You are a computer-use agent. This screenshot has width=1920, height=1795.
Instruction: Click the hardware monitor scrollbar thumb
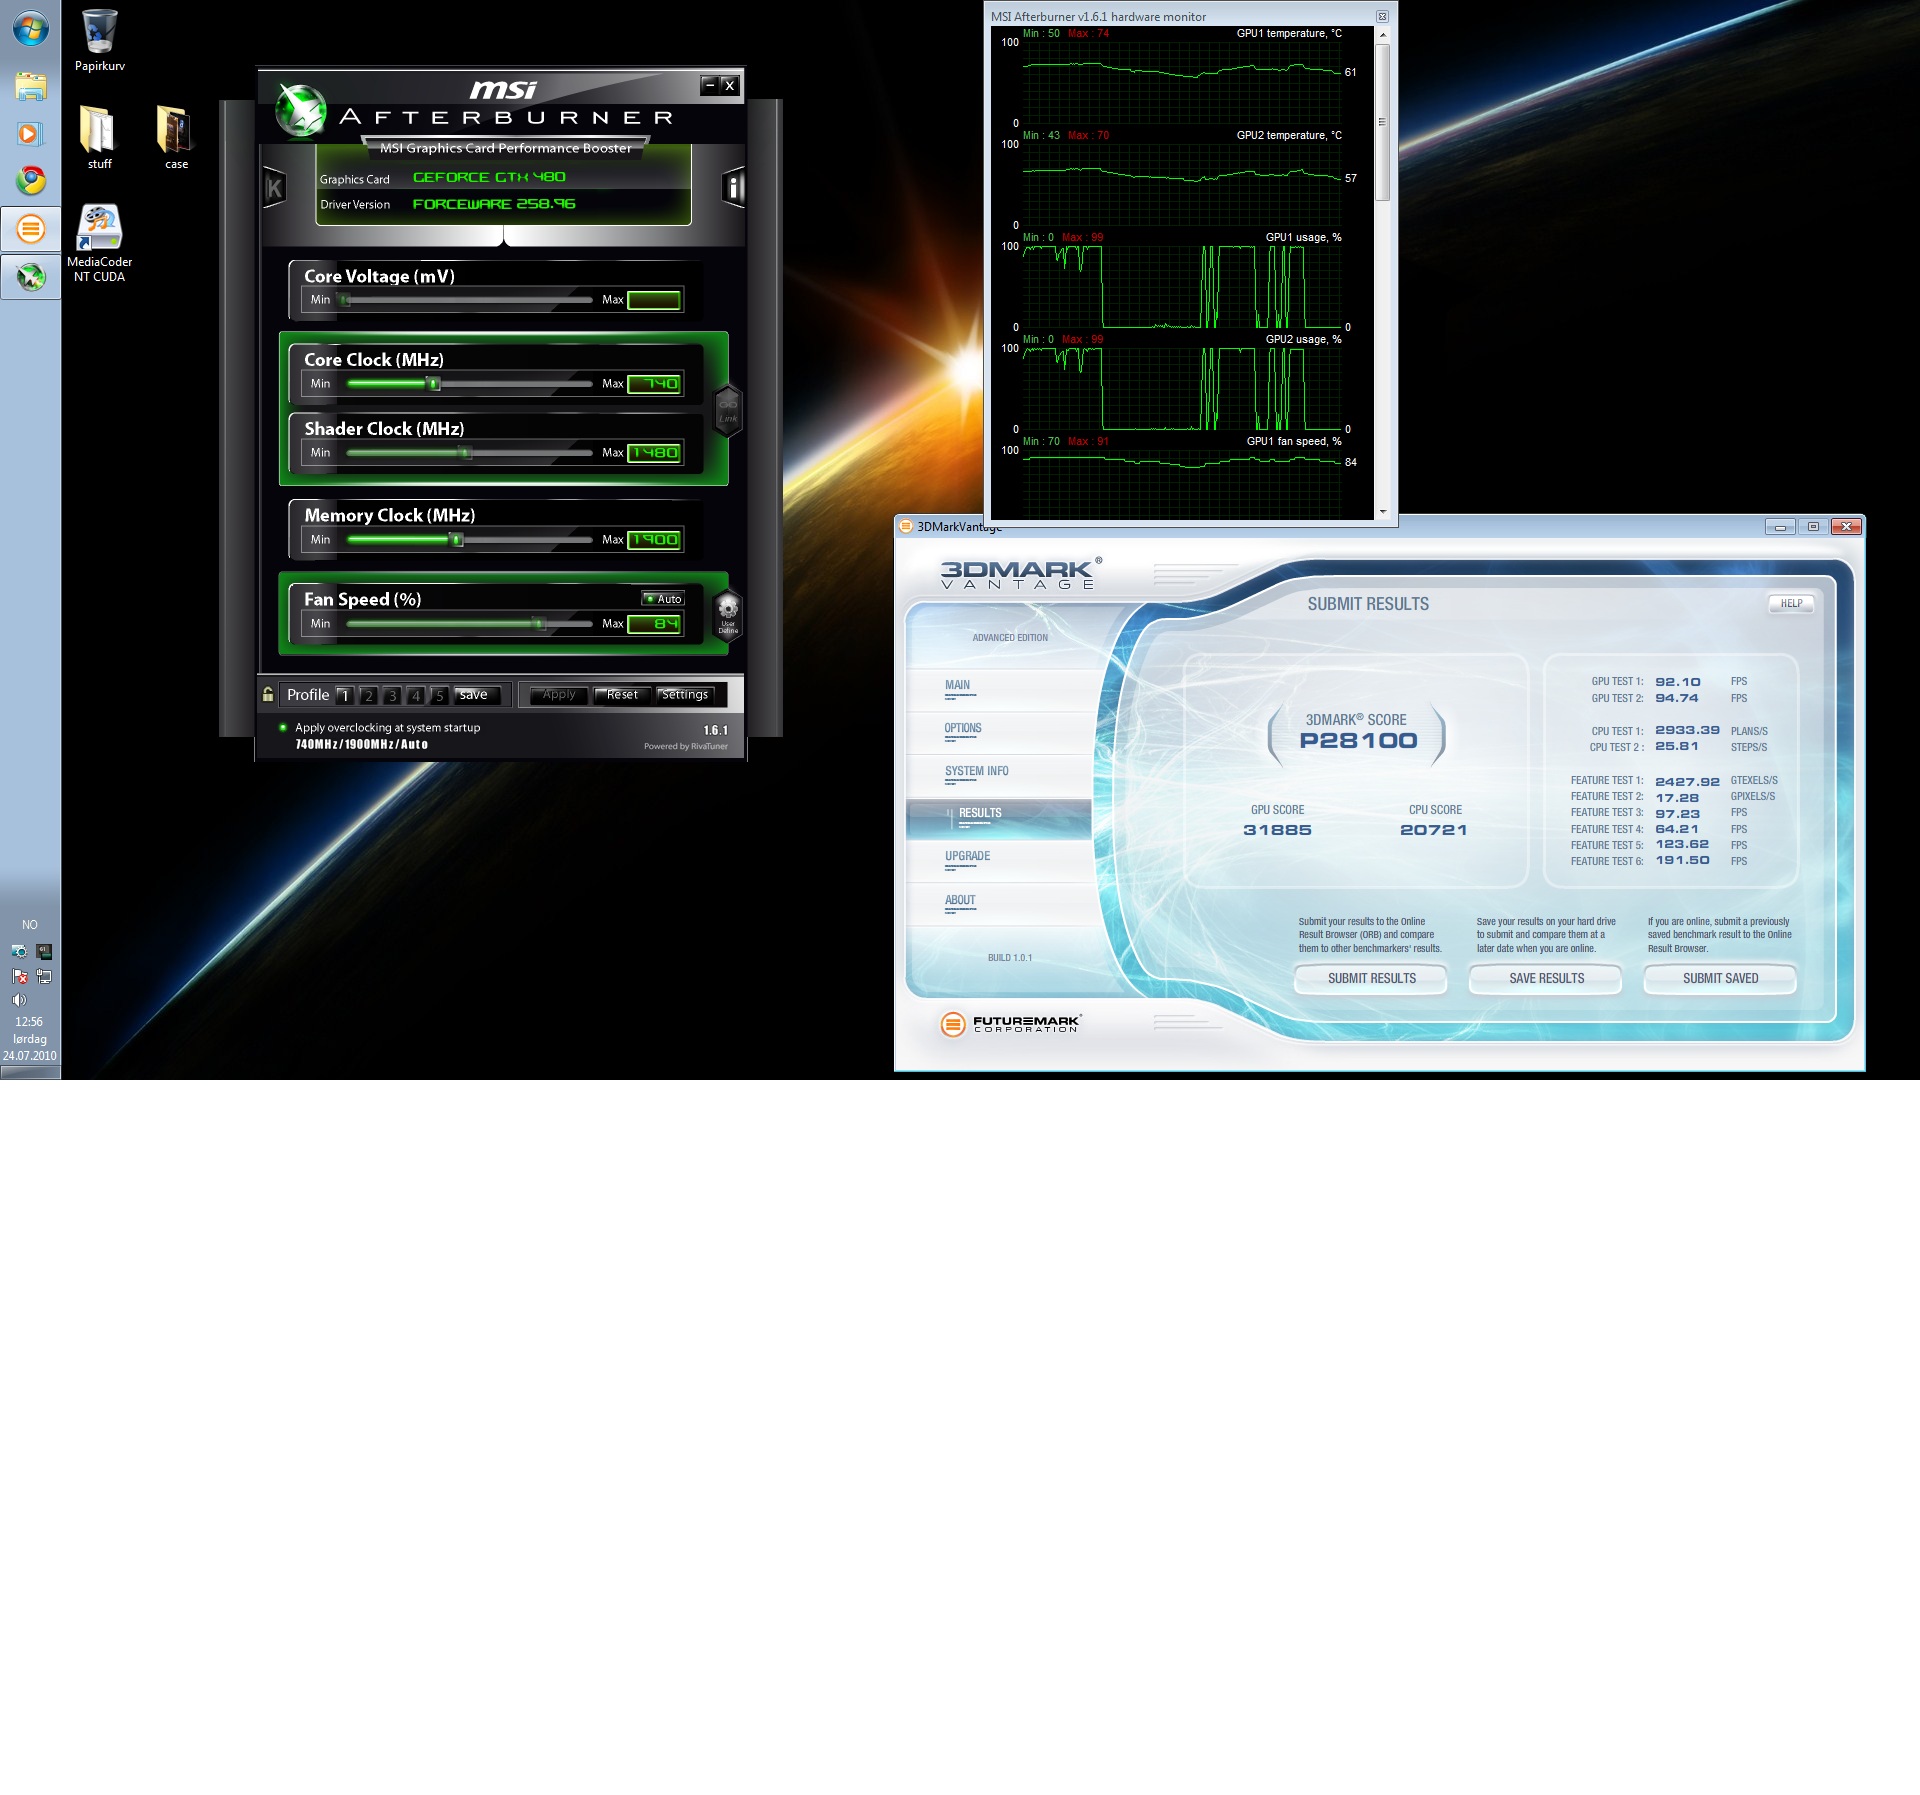[1383, 122]
